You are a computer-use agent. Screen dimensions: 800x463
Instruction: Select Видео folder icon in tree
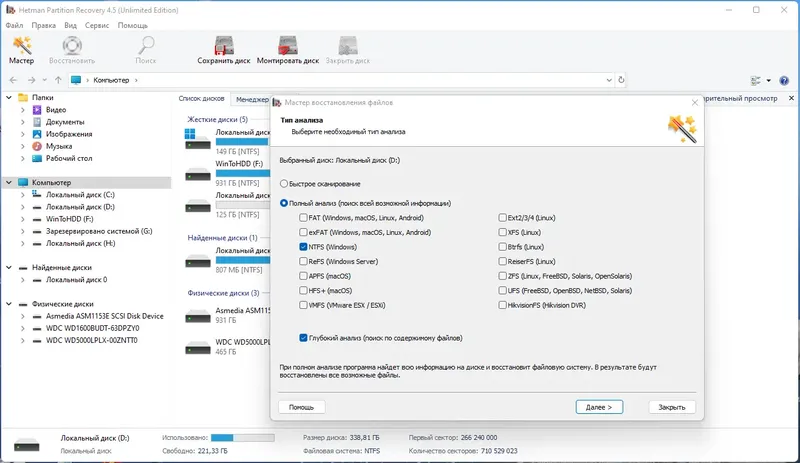37,110
